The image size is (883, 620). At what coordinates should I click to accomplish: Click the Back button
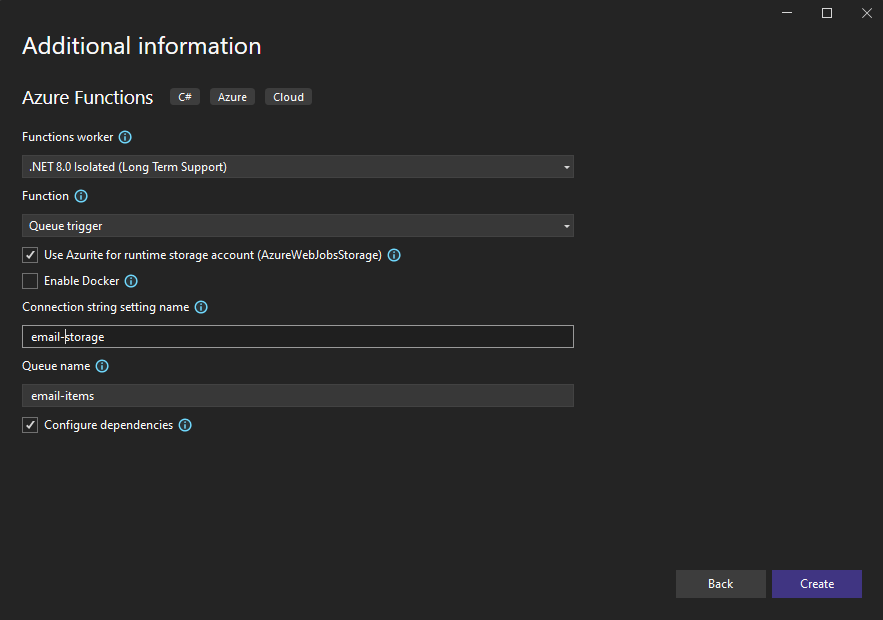tap(720, 584)
